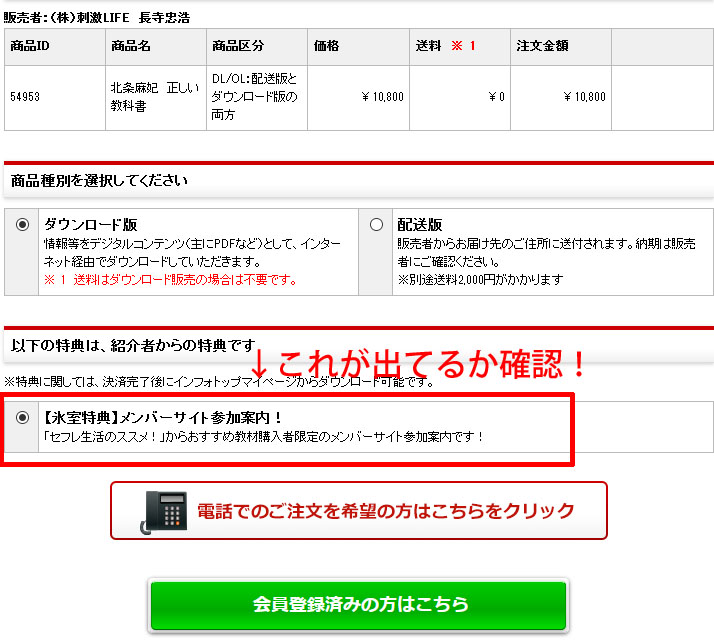Click the product ID 54953 cell
The image size is (714, 640).
(x=26, y=97)
